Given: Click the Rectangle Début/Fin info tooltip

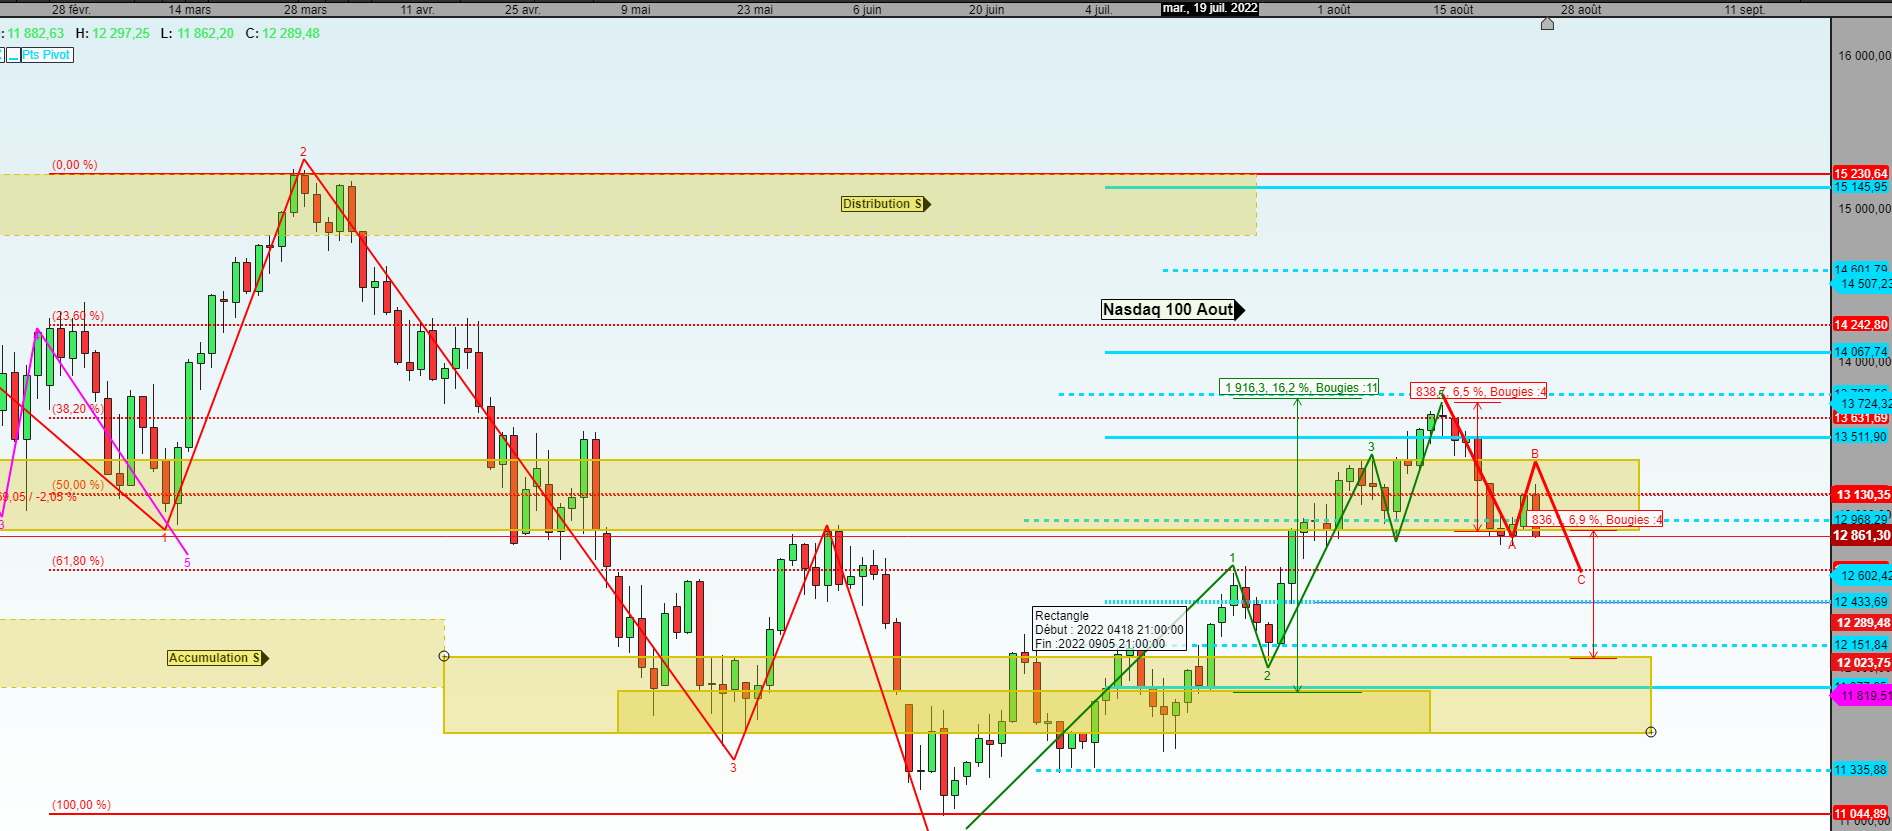Looking at the screenshot, I should (1109, 630).
